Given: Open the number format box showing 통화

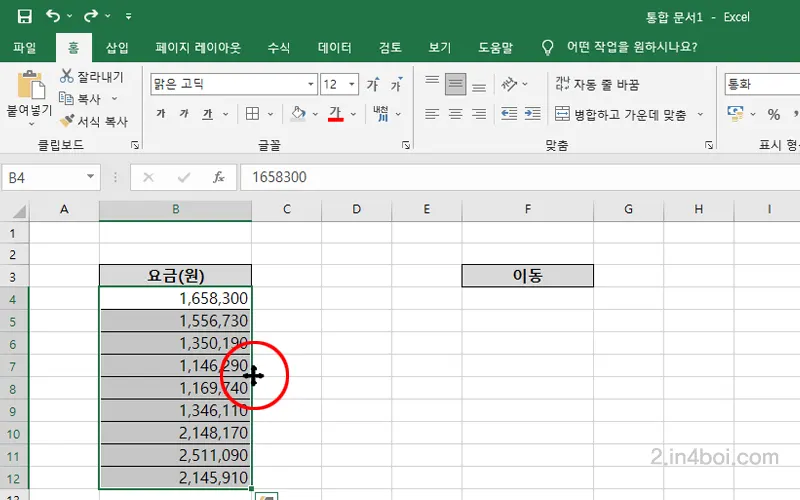Looking at the screenshot, I should 762,84.
